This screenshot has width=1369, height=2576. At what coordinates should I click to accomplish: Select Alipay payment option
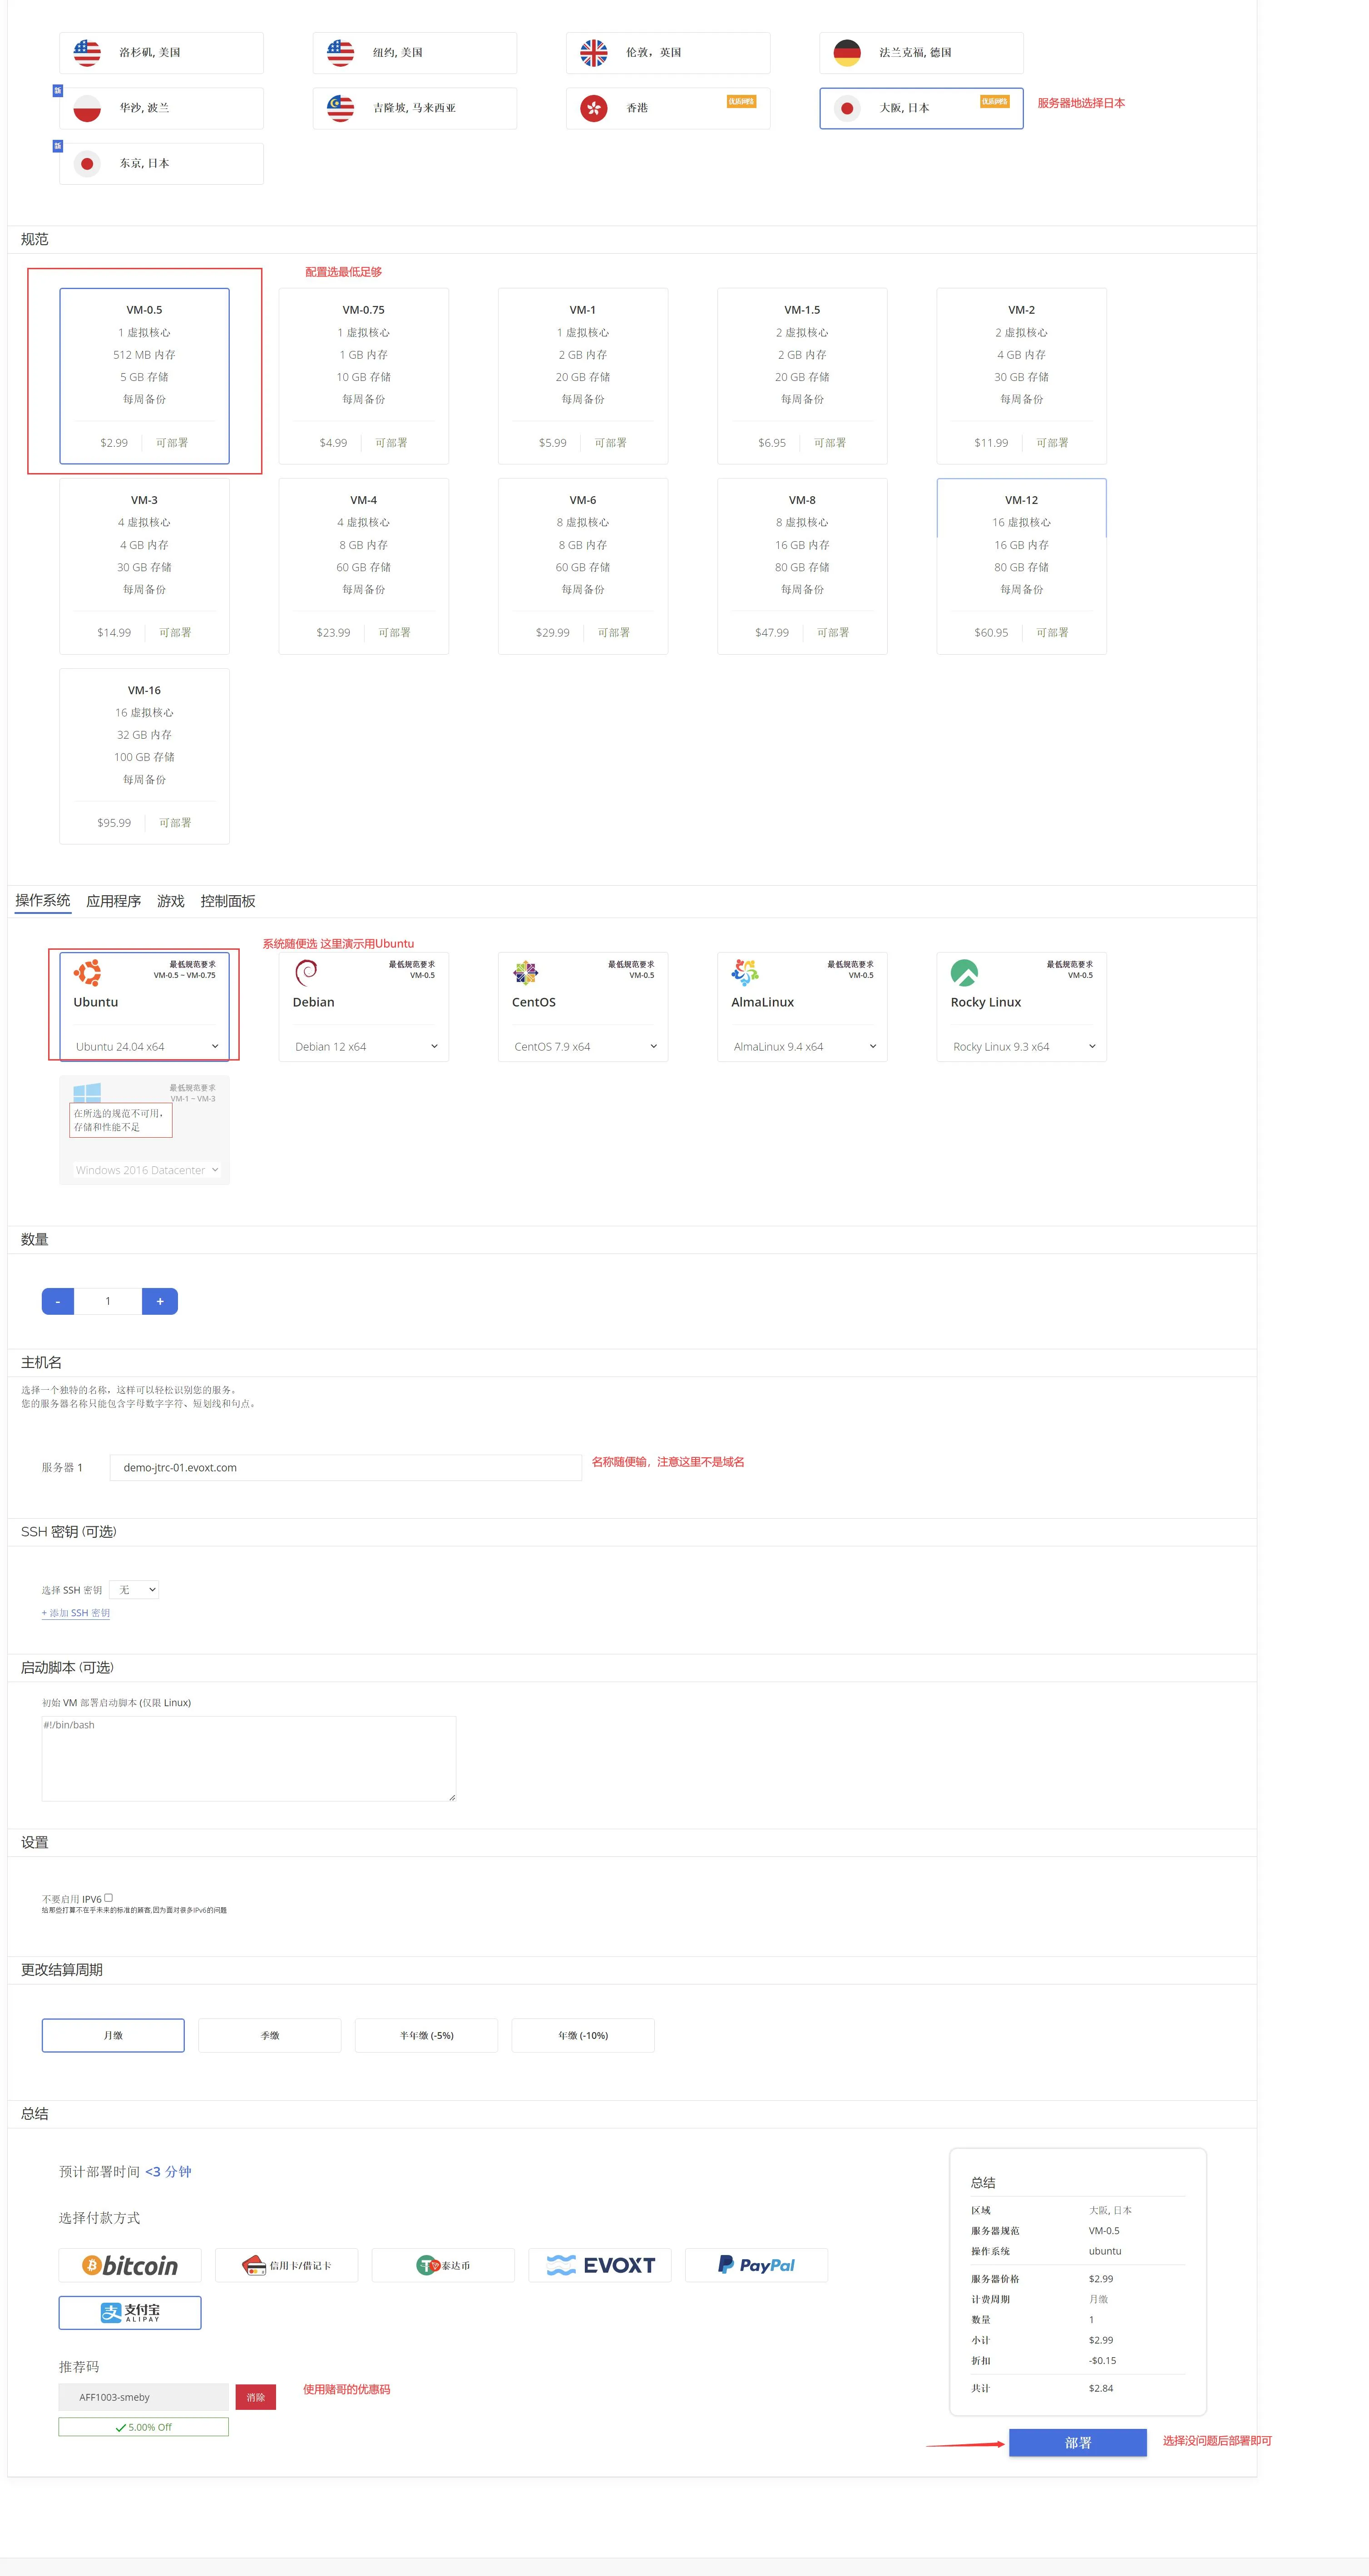coord(130,2312)
